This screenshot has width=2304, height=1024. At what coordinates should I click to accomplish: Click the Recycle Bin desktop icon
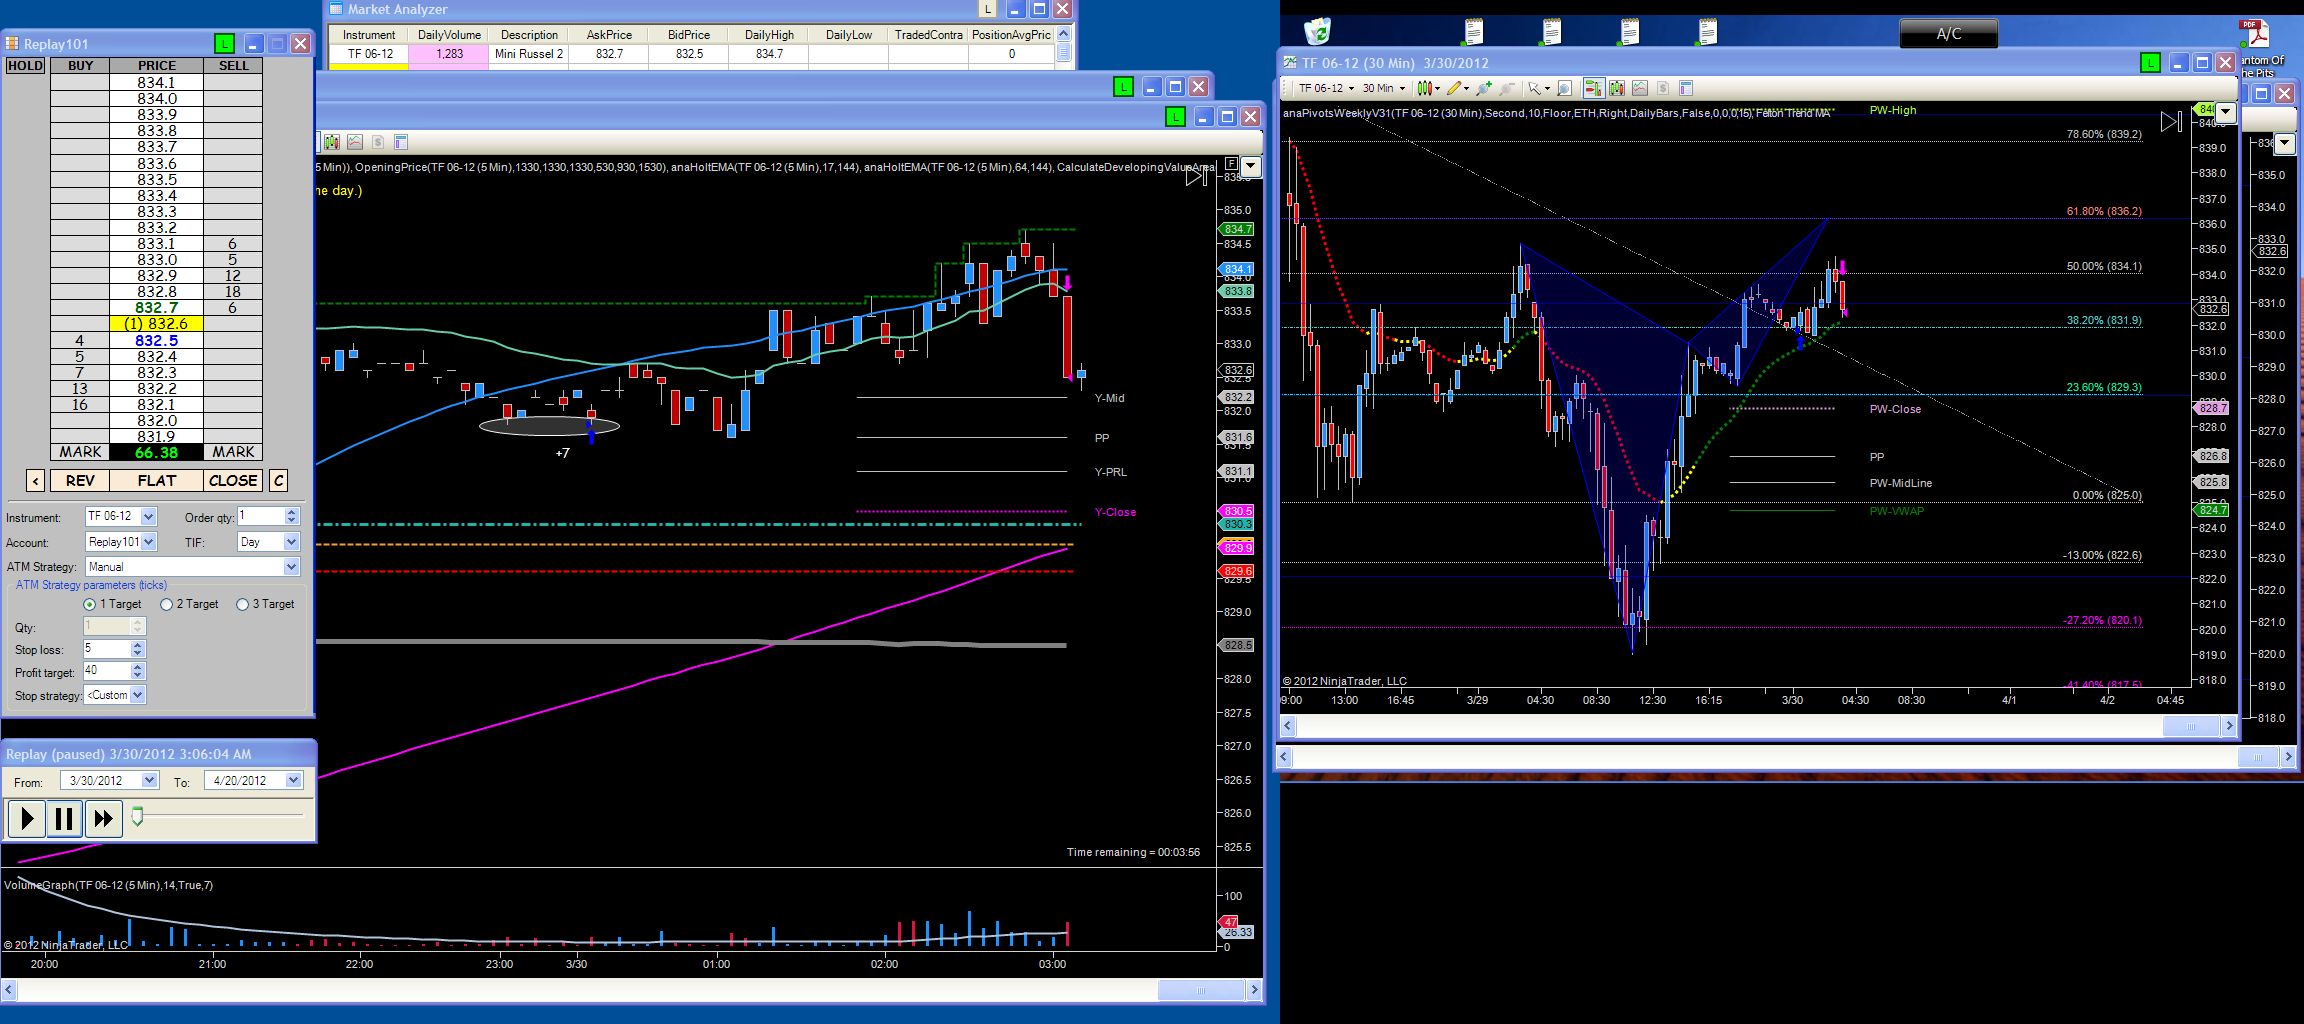1318,31
